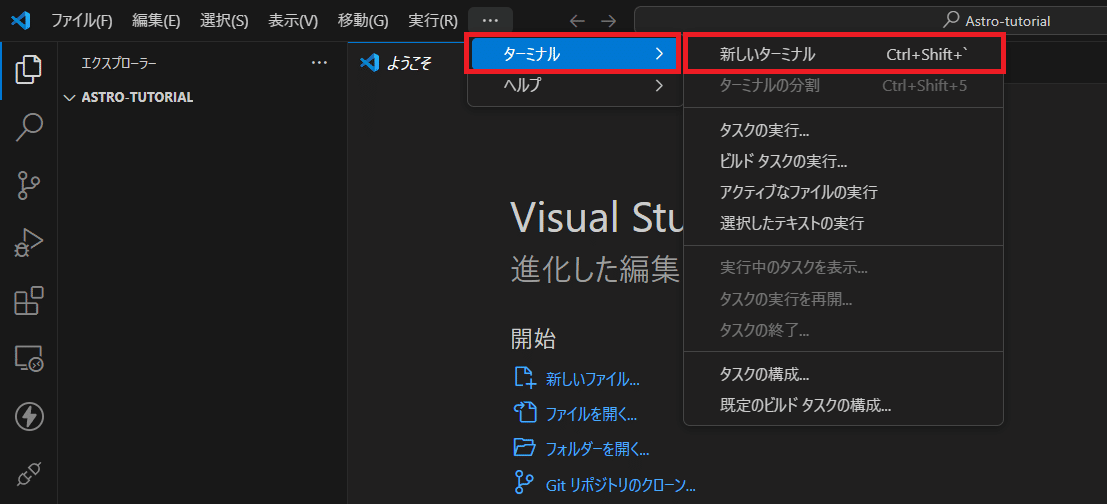Open the 編集(E) menu
This screenshot has height=504, width=1107.
pos(156,21)
